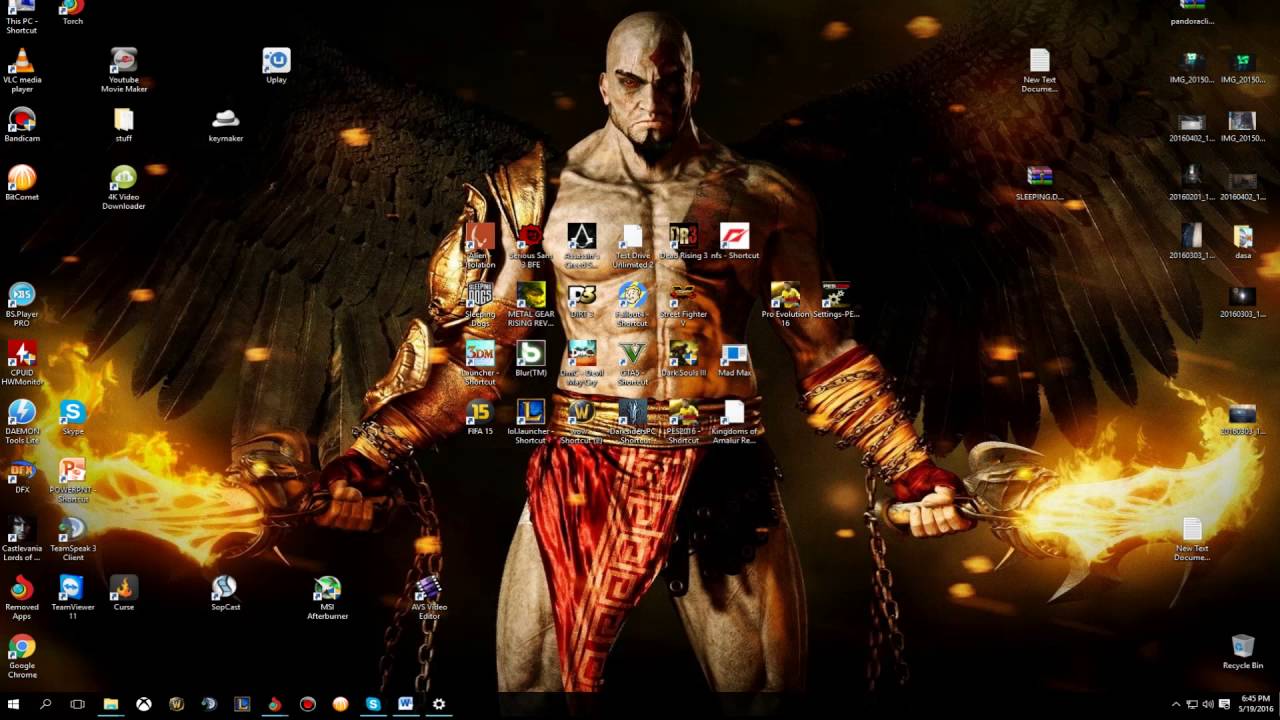The width and height of the screenshot is (1280, 720).
Task: Open the POWERPNT shortcut icon
Action: pyautogui.click(x=72, y=481)
